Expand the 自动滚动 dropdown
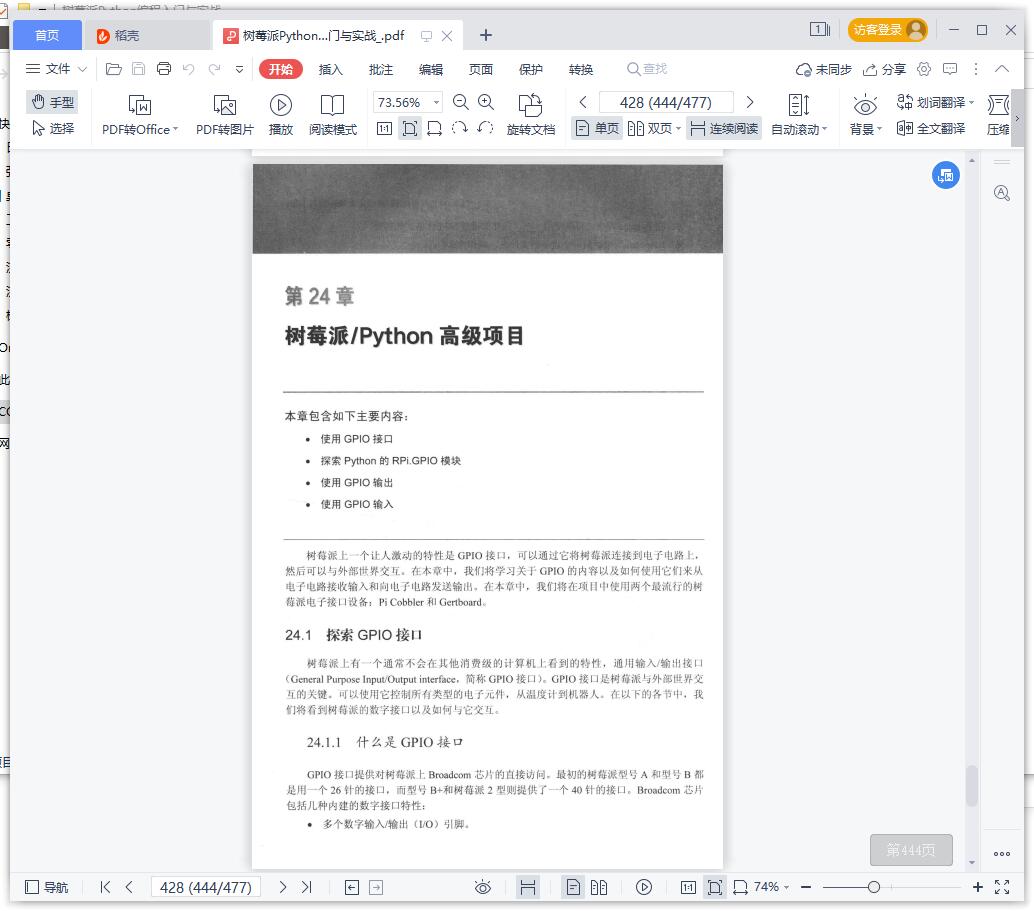The height and width of the screenshot is (911, 1034). click(824, 129)
